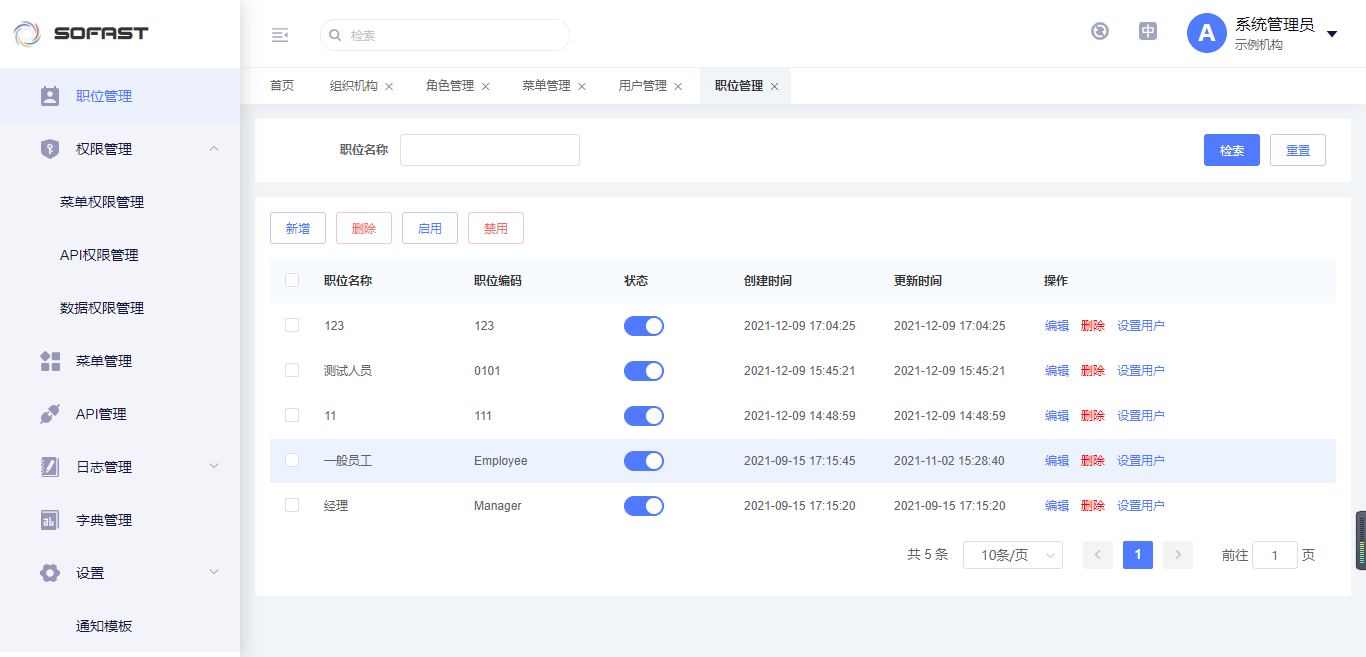Close the 角色管理 tab
The image size is (1366, 657).
[486, 87]
